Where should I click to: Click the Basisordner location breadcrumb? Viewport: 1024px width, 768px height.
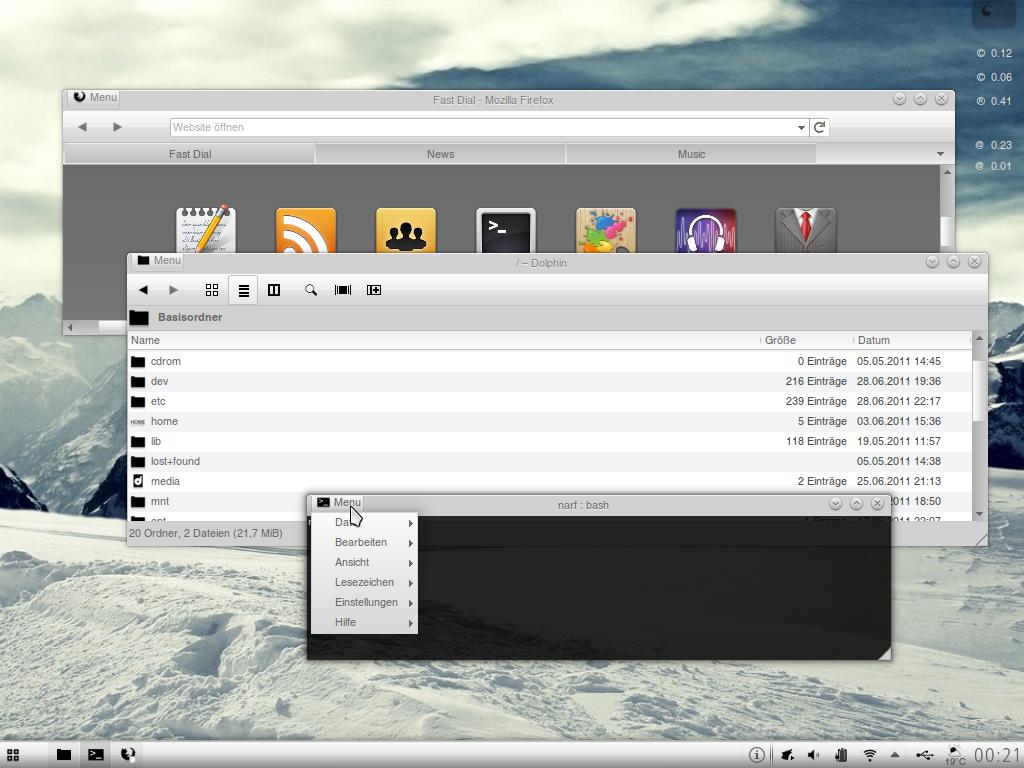[x=189, y=317]
